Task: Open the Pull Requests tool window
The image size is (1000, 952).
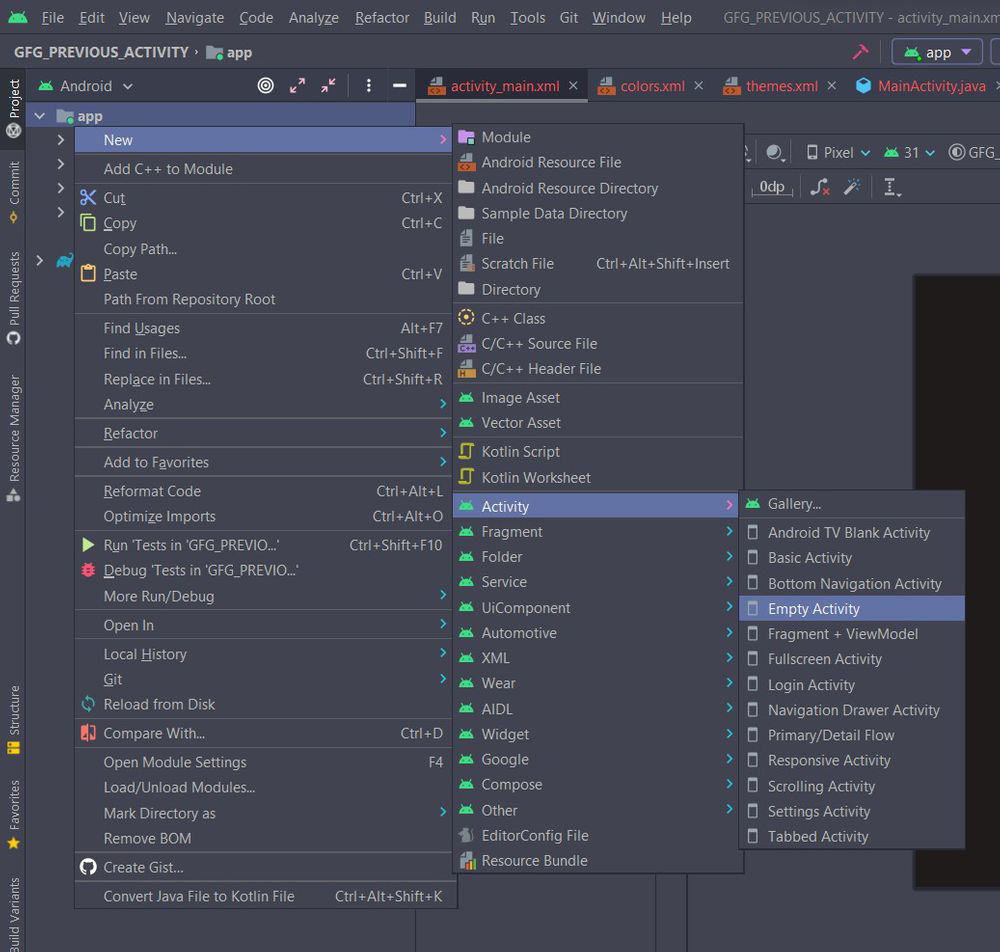Action: [x=14, y=297]
